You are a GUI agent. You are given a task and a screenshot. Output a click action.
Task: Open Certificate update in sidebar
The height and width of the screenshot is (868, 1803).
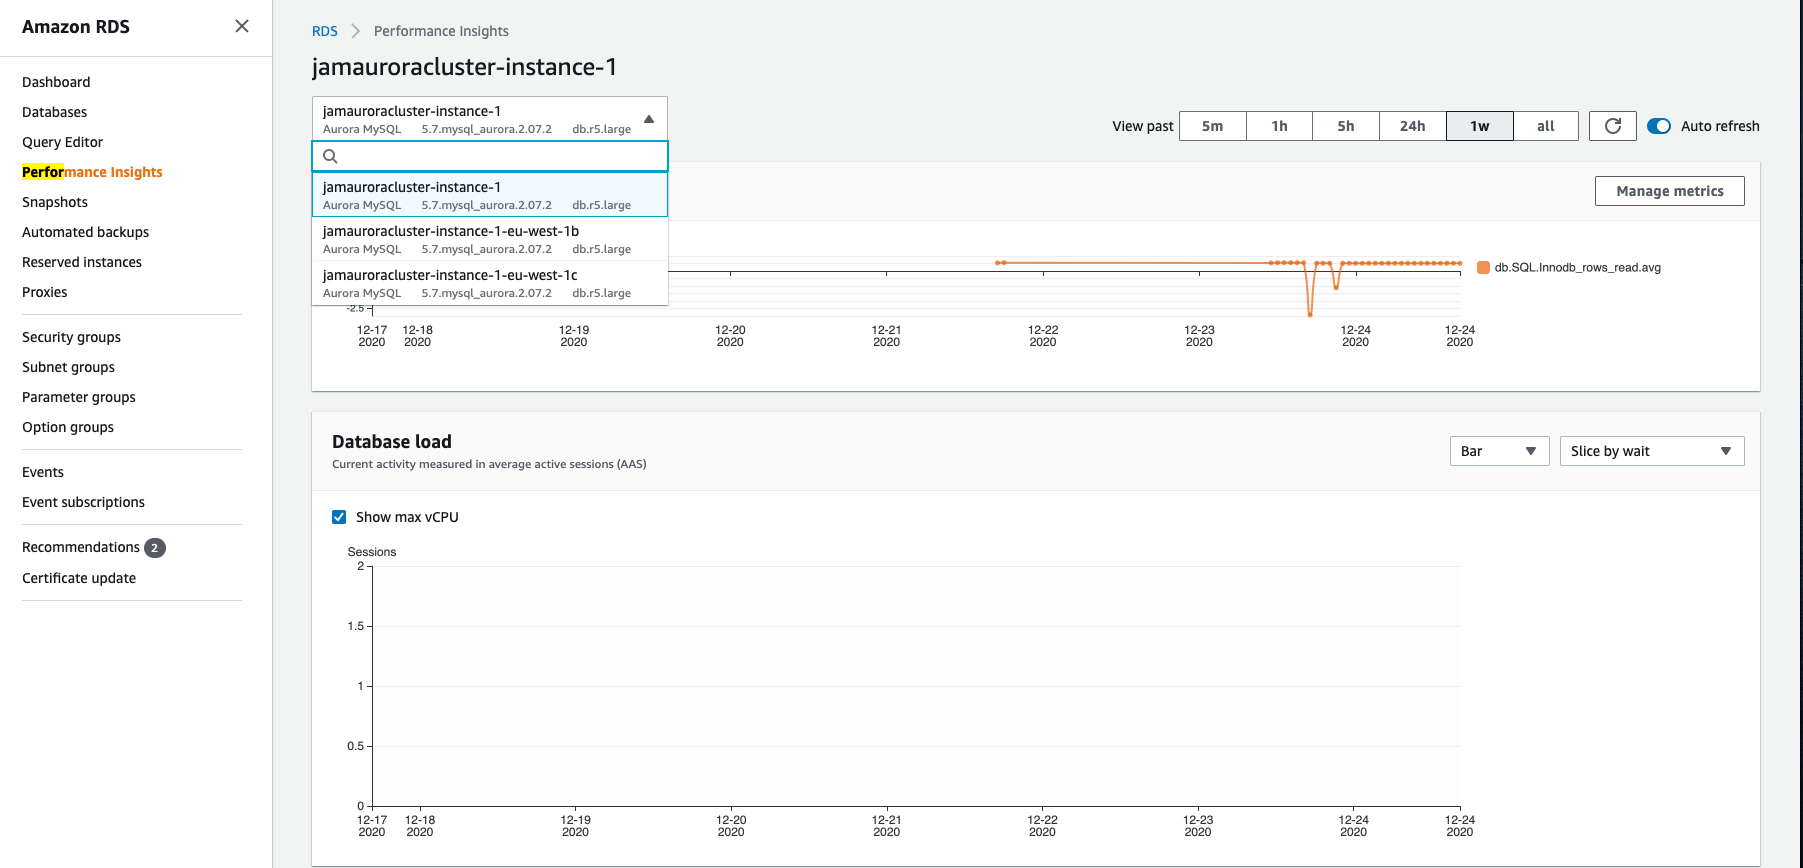pyautogui.click(x=79, y=578)
